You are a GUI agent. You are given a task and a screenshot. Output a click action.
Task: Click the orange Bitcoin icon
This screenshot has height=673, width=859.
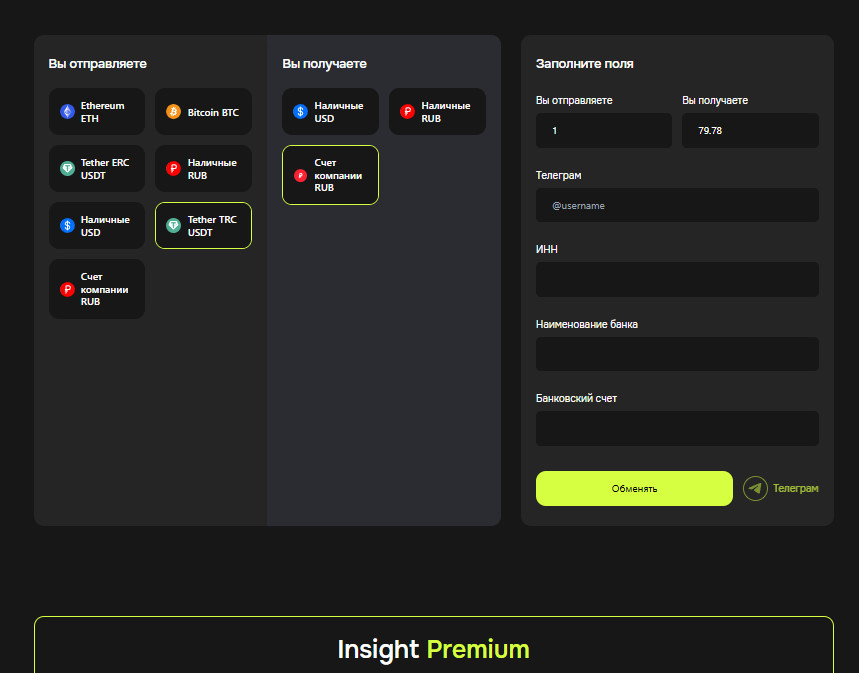pos(173,112)
